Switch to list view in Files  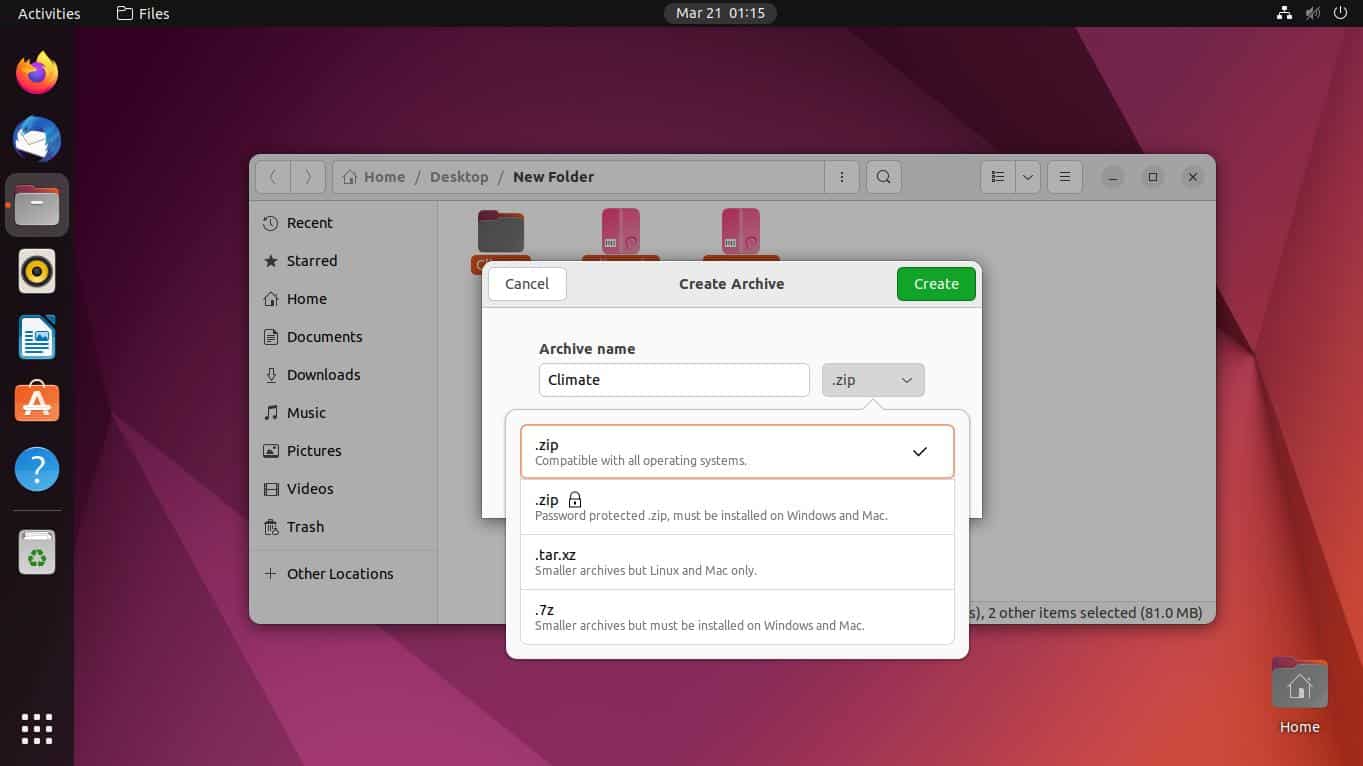coord(997,177)
